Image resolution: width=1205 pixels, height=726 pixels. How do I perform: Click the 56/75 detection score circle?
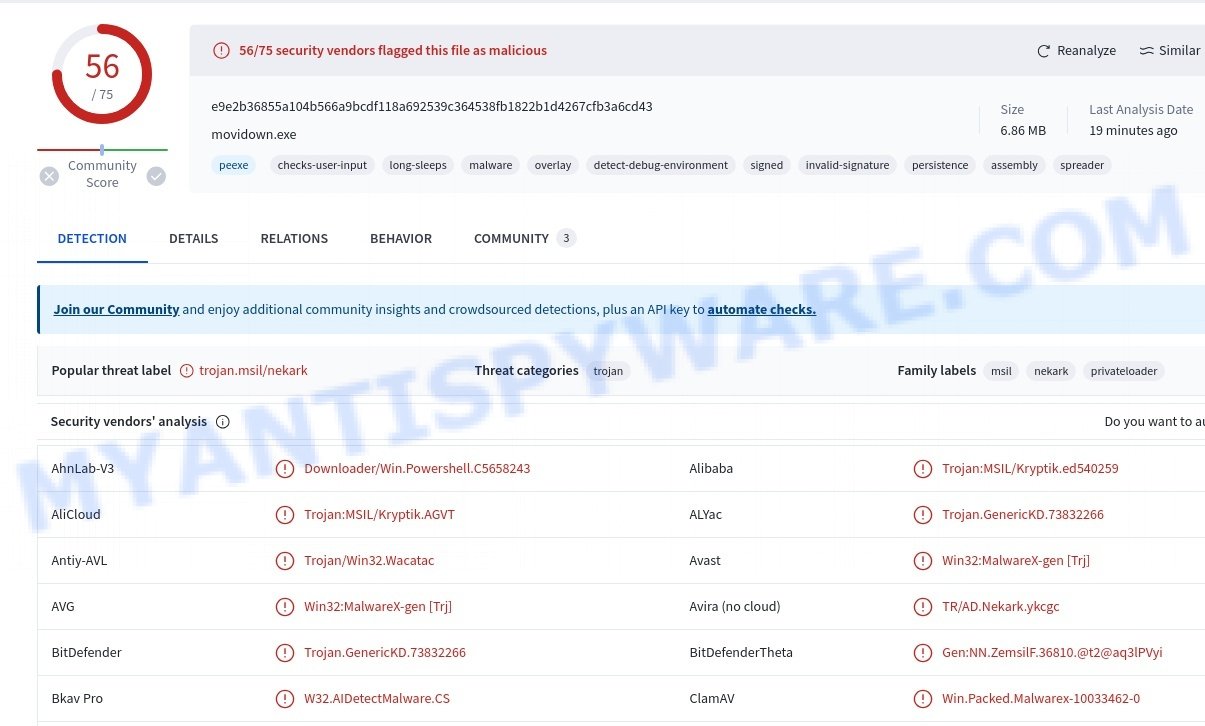(x=102, y=74)
